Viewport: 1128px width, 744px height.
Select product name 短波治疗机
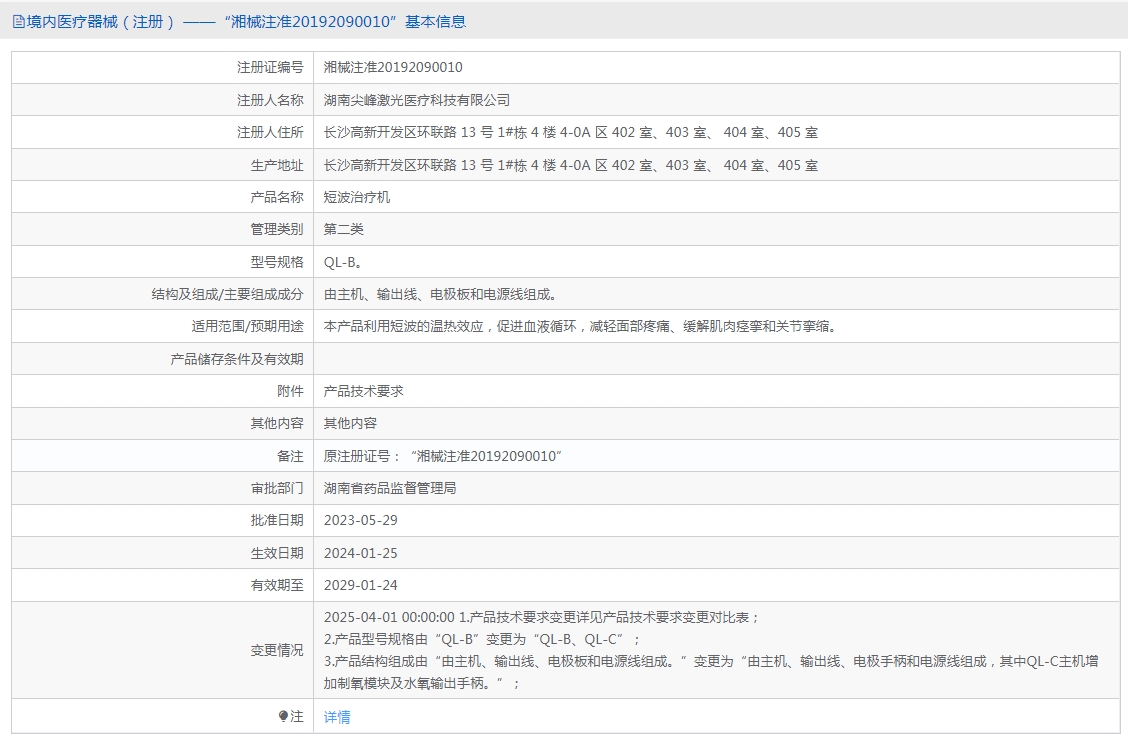click(x=357, y=197)
